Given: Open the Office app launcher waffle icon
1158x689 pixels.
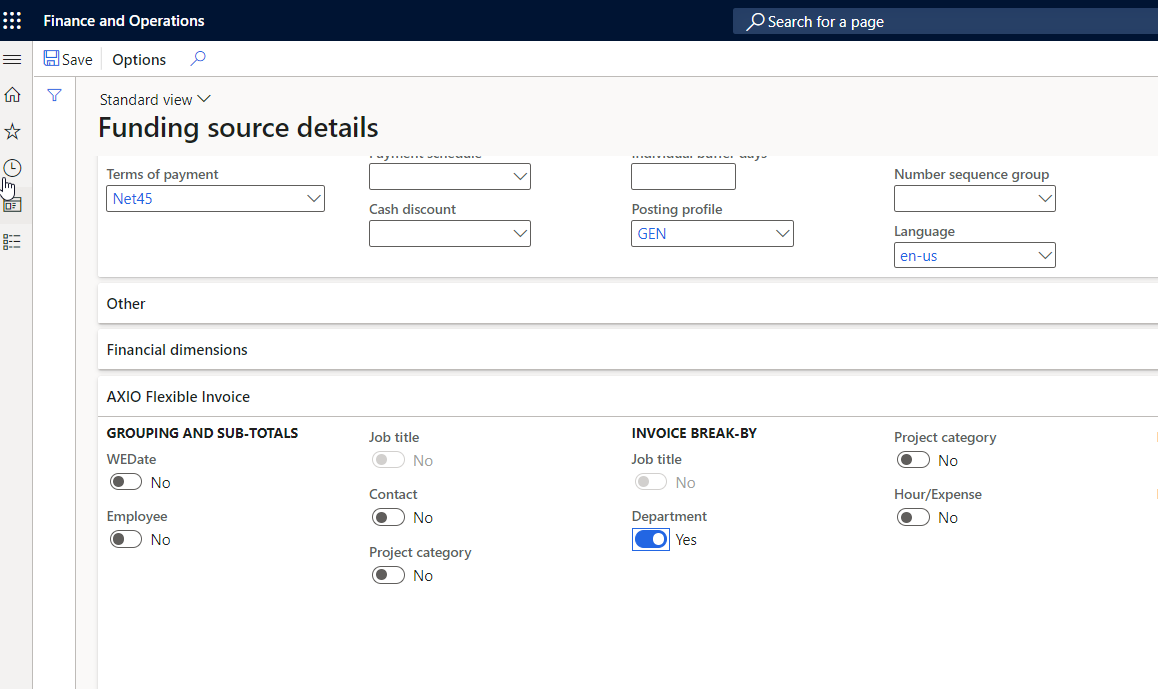Looking at the screenshot, I should coord(13,20).
